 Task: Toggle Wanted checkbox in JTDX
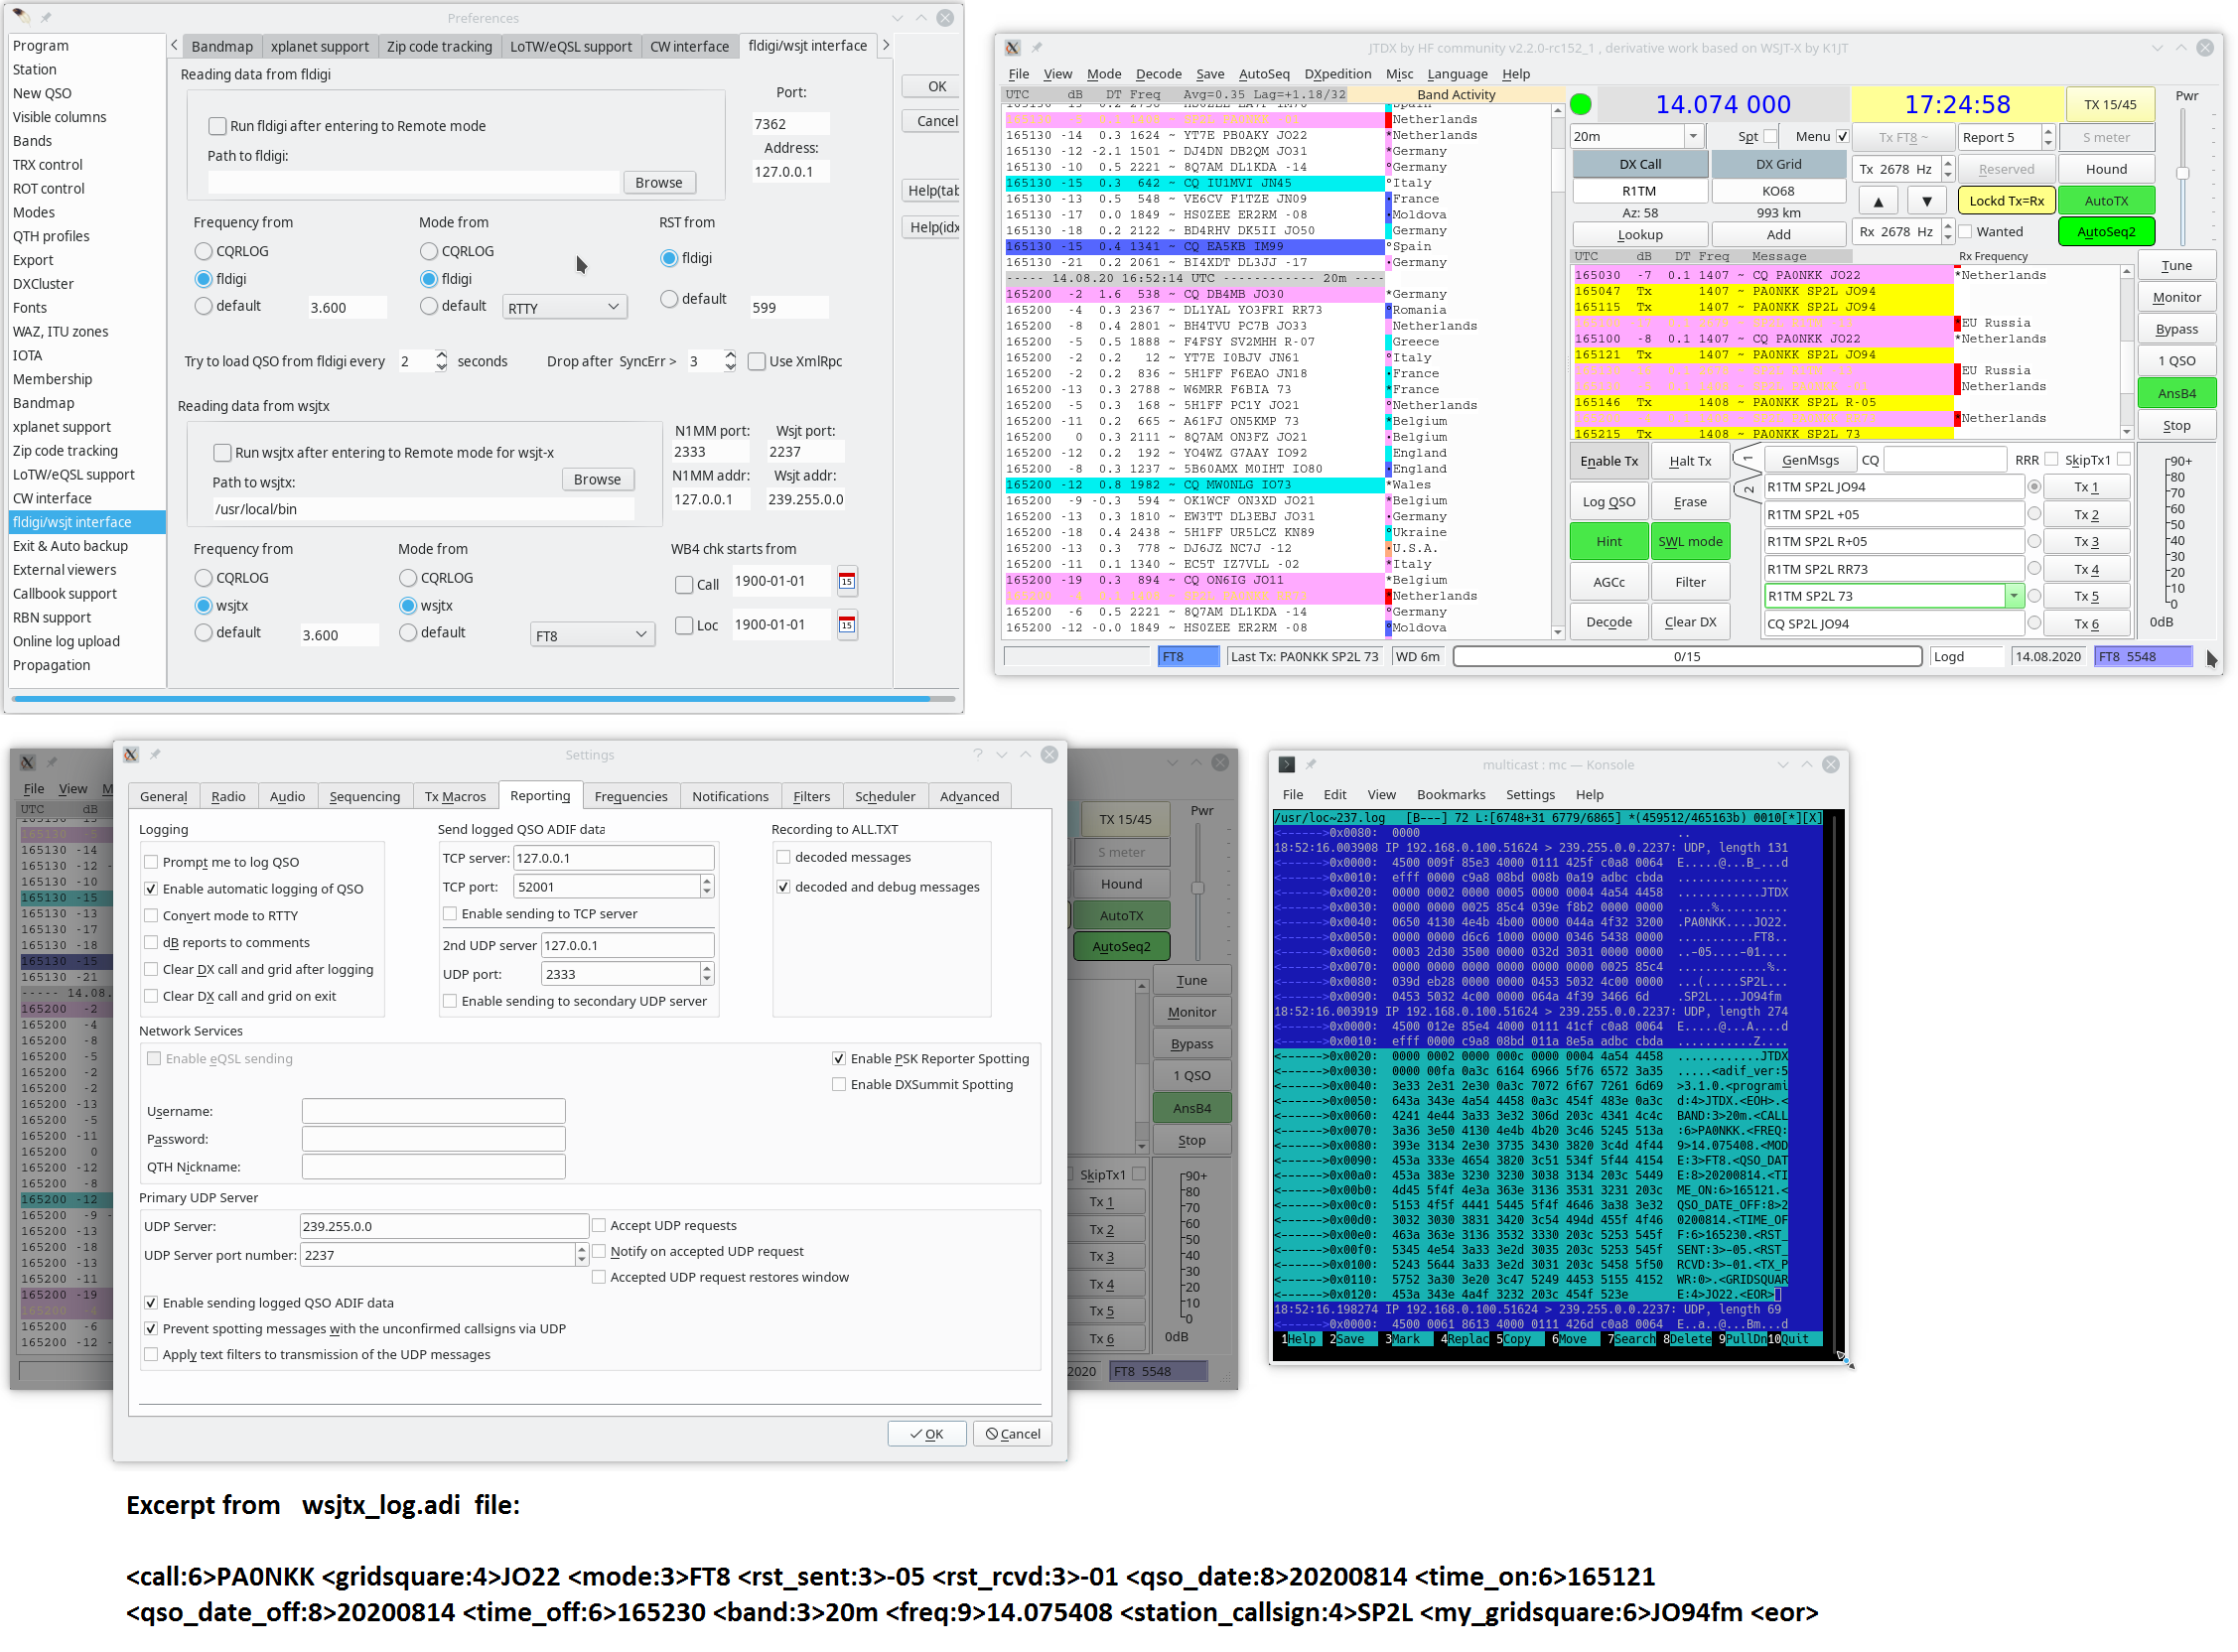coord(1965,232)
